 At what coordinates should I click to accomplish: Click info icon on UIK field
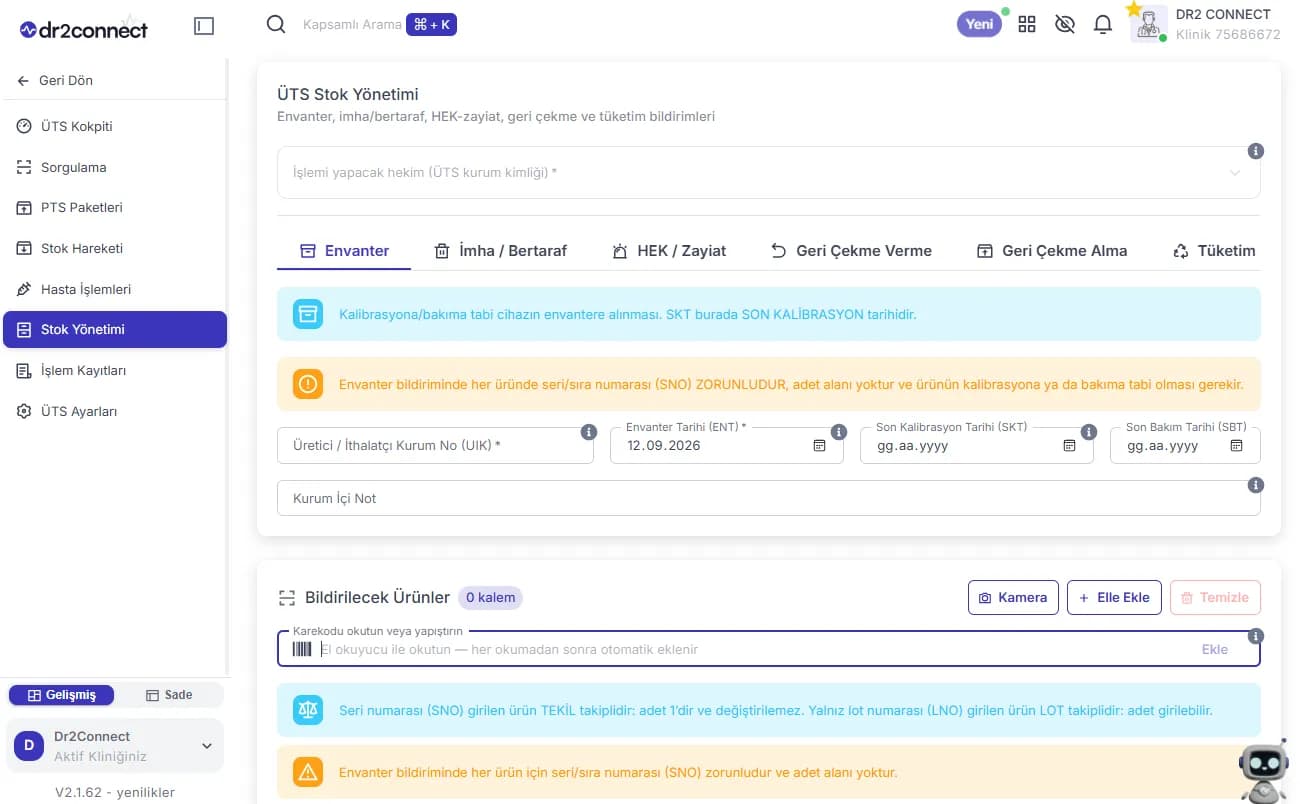[x=589, y=432]
